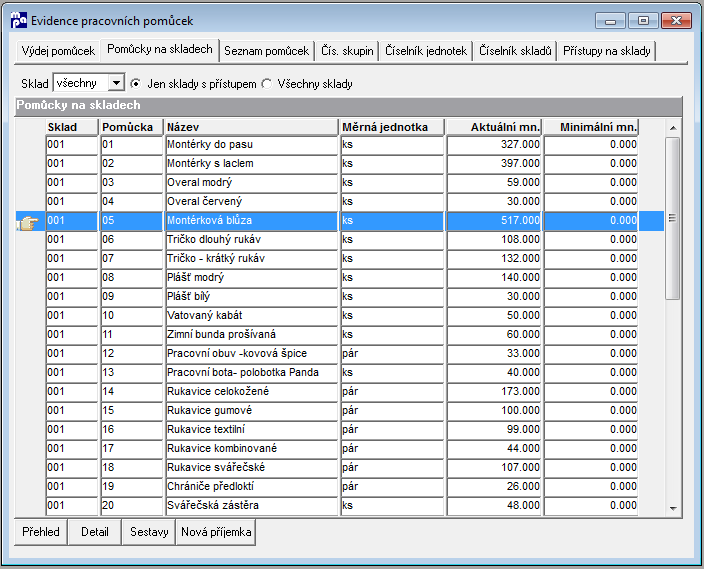Open Číselník skladů tab
The image size is (704, 569).
[515, 51]
